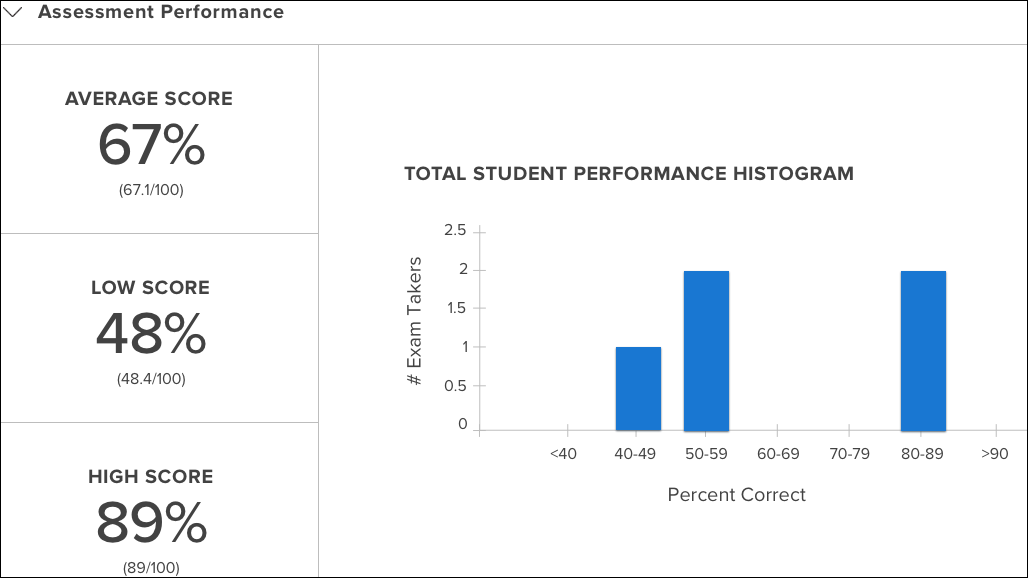Click the 48% low score value
The height and width of the screenshot is (578, 1028).
151,334
